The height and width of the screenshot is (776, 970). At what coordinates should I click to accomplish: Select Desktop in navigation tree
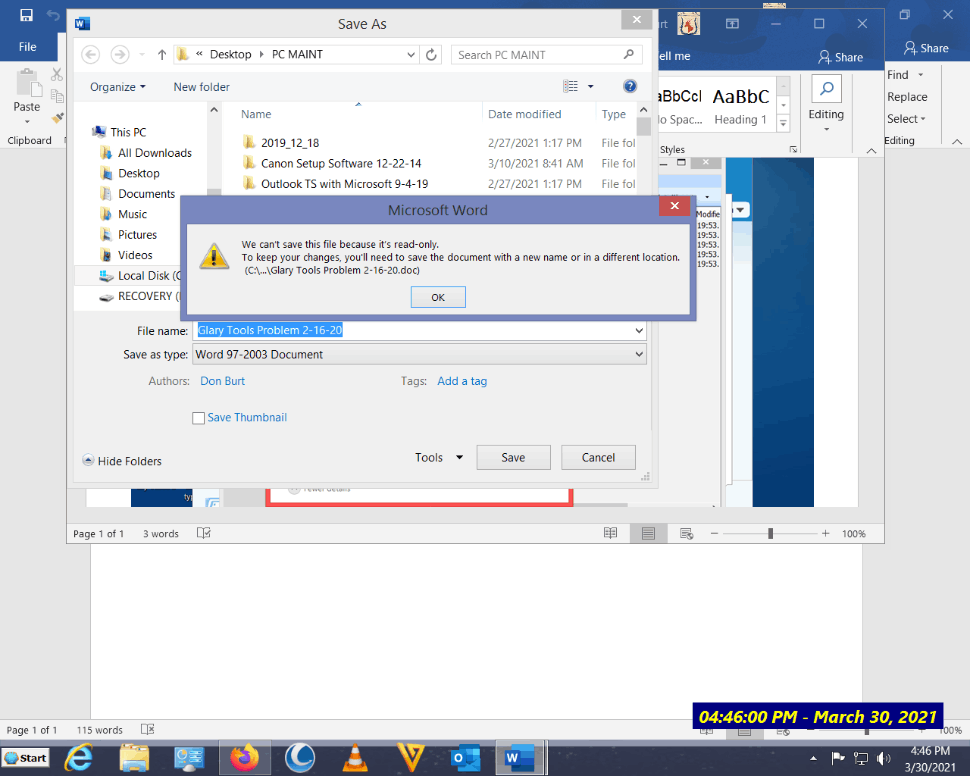(139, 173)
